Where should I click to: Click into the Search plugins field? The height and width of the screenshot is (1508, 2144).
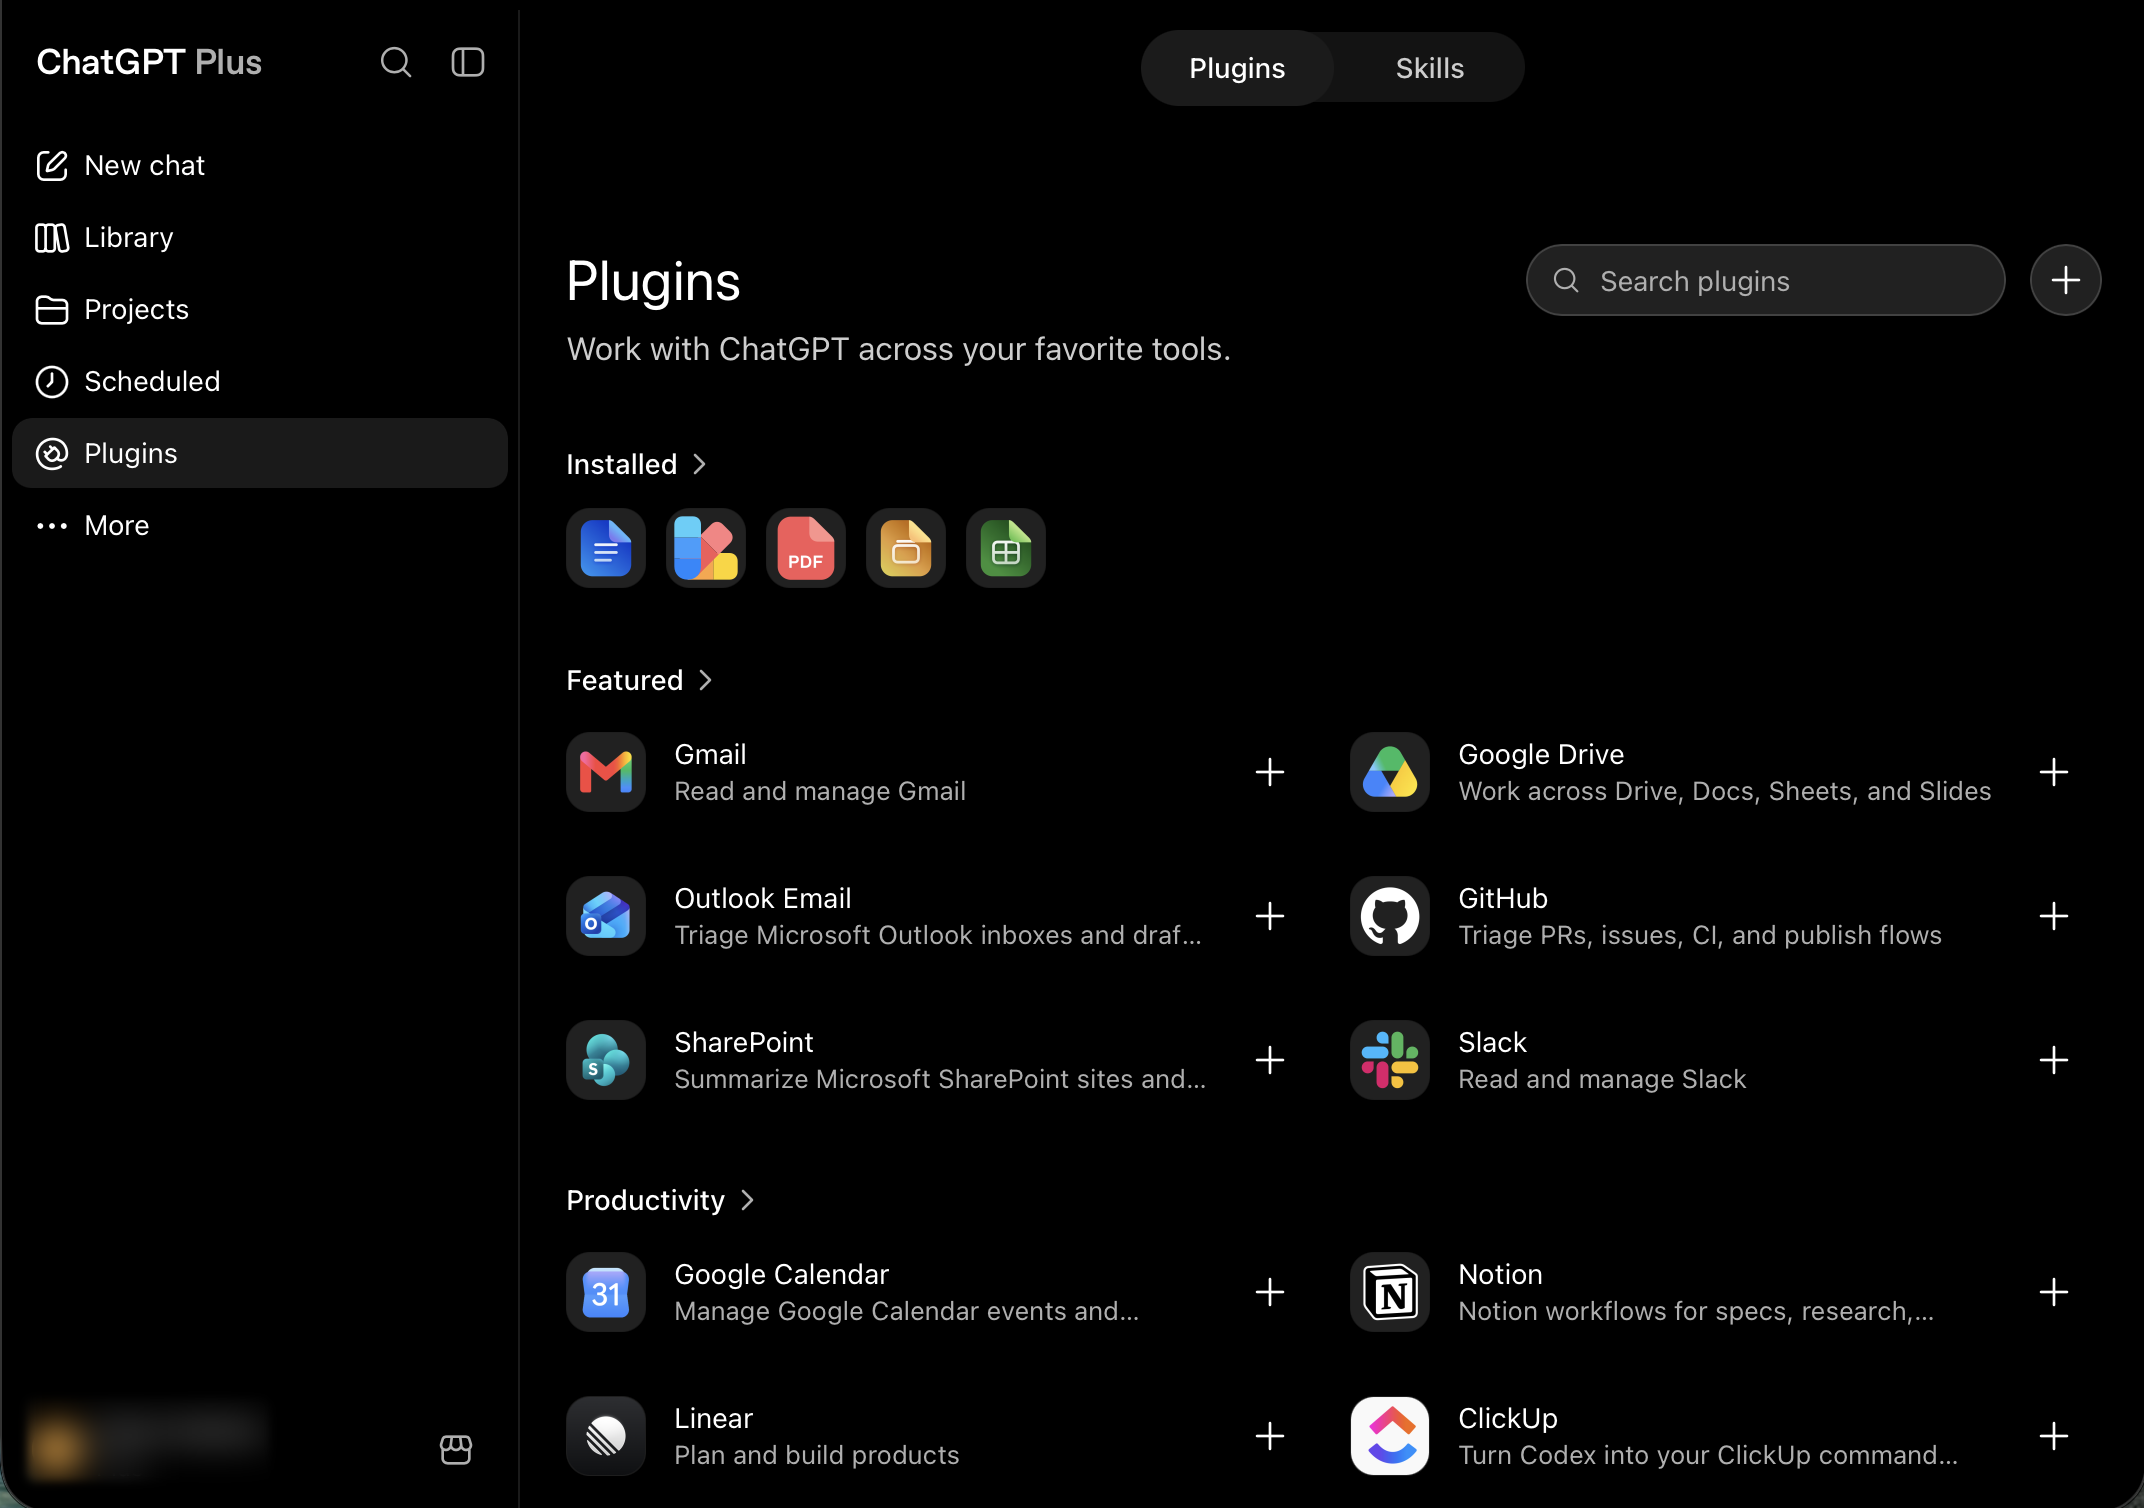(1765, 280)
